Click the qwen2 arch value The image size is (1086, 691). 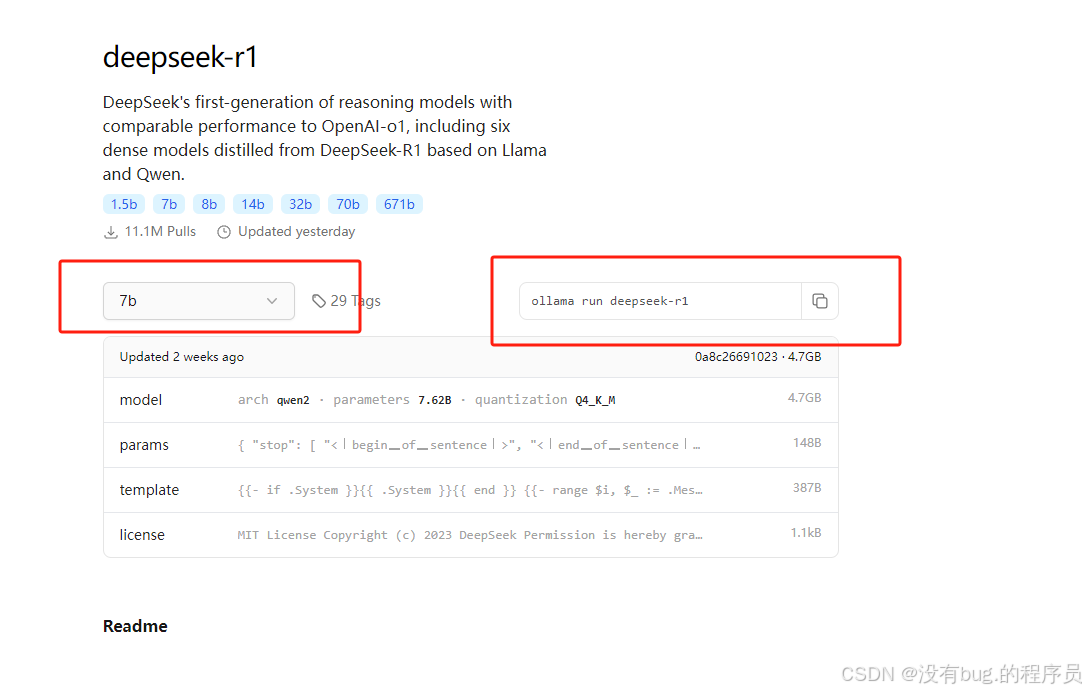click(293, 400)
